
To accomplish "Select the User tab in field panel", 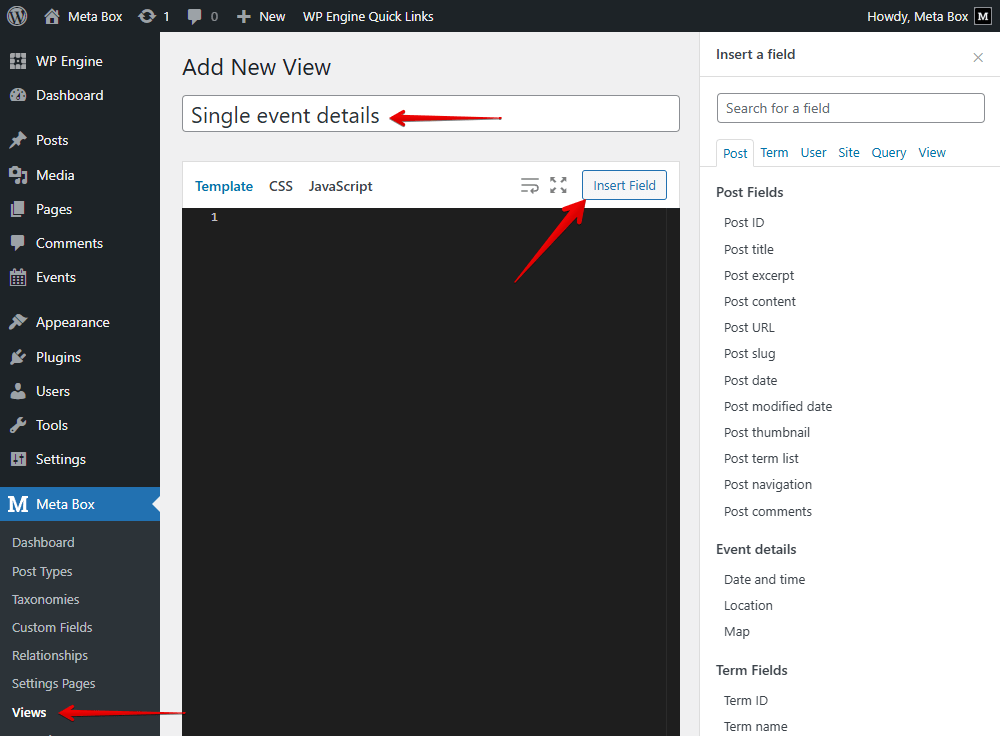I will (x=813, y=152).
